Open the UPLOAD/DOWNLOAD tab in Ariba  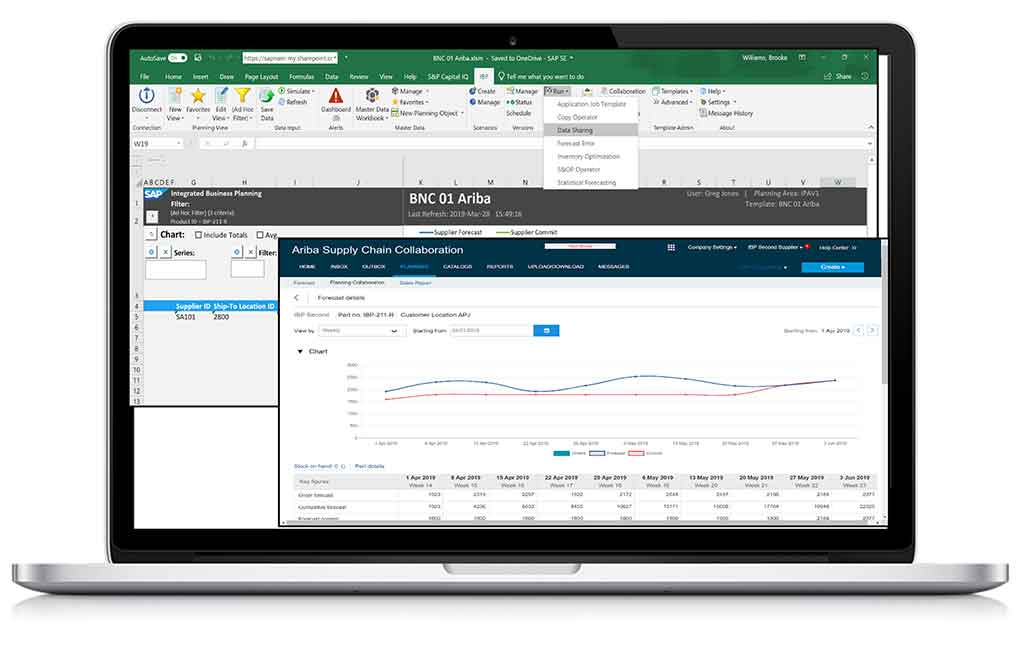(x=556, y=267)
